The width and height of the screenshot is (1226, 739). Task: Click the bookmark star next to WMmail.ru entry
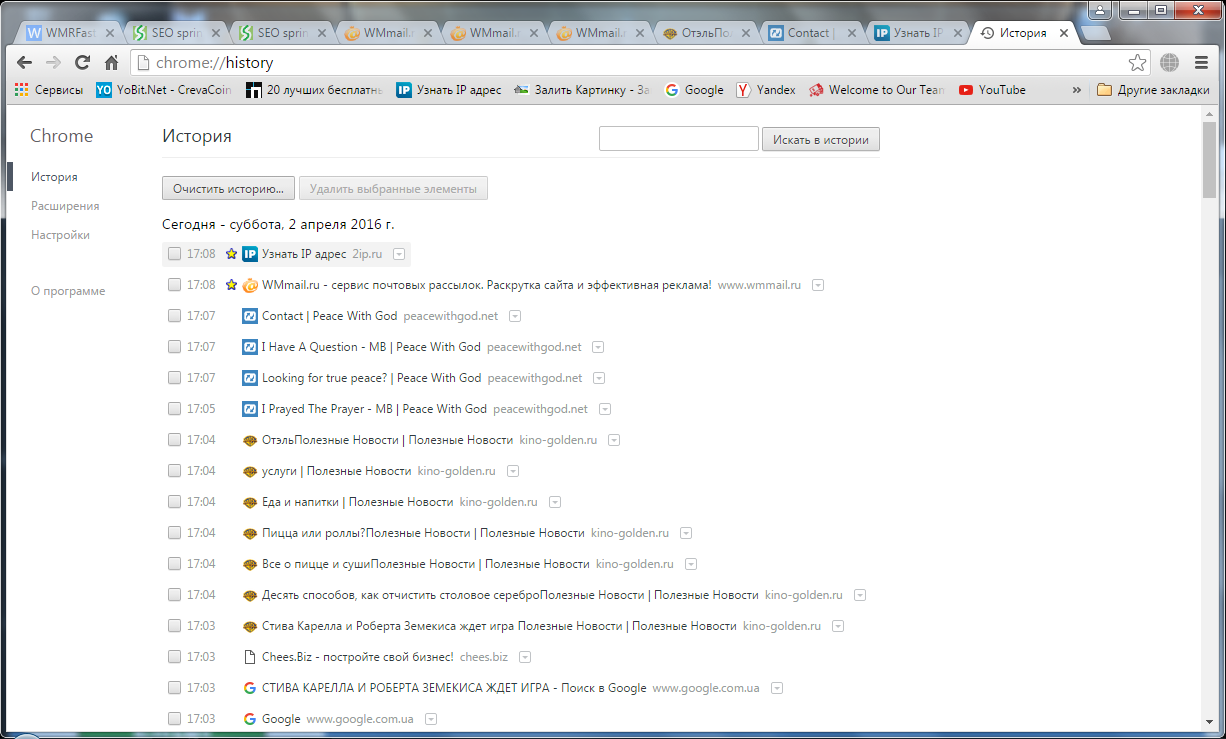[x=231, y=285]
